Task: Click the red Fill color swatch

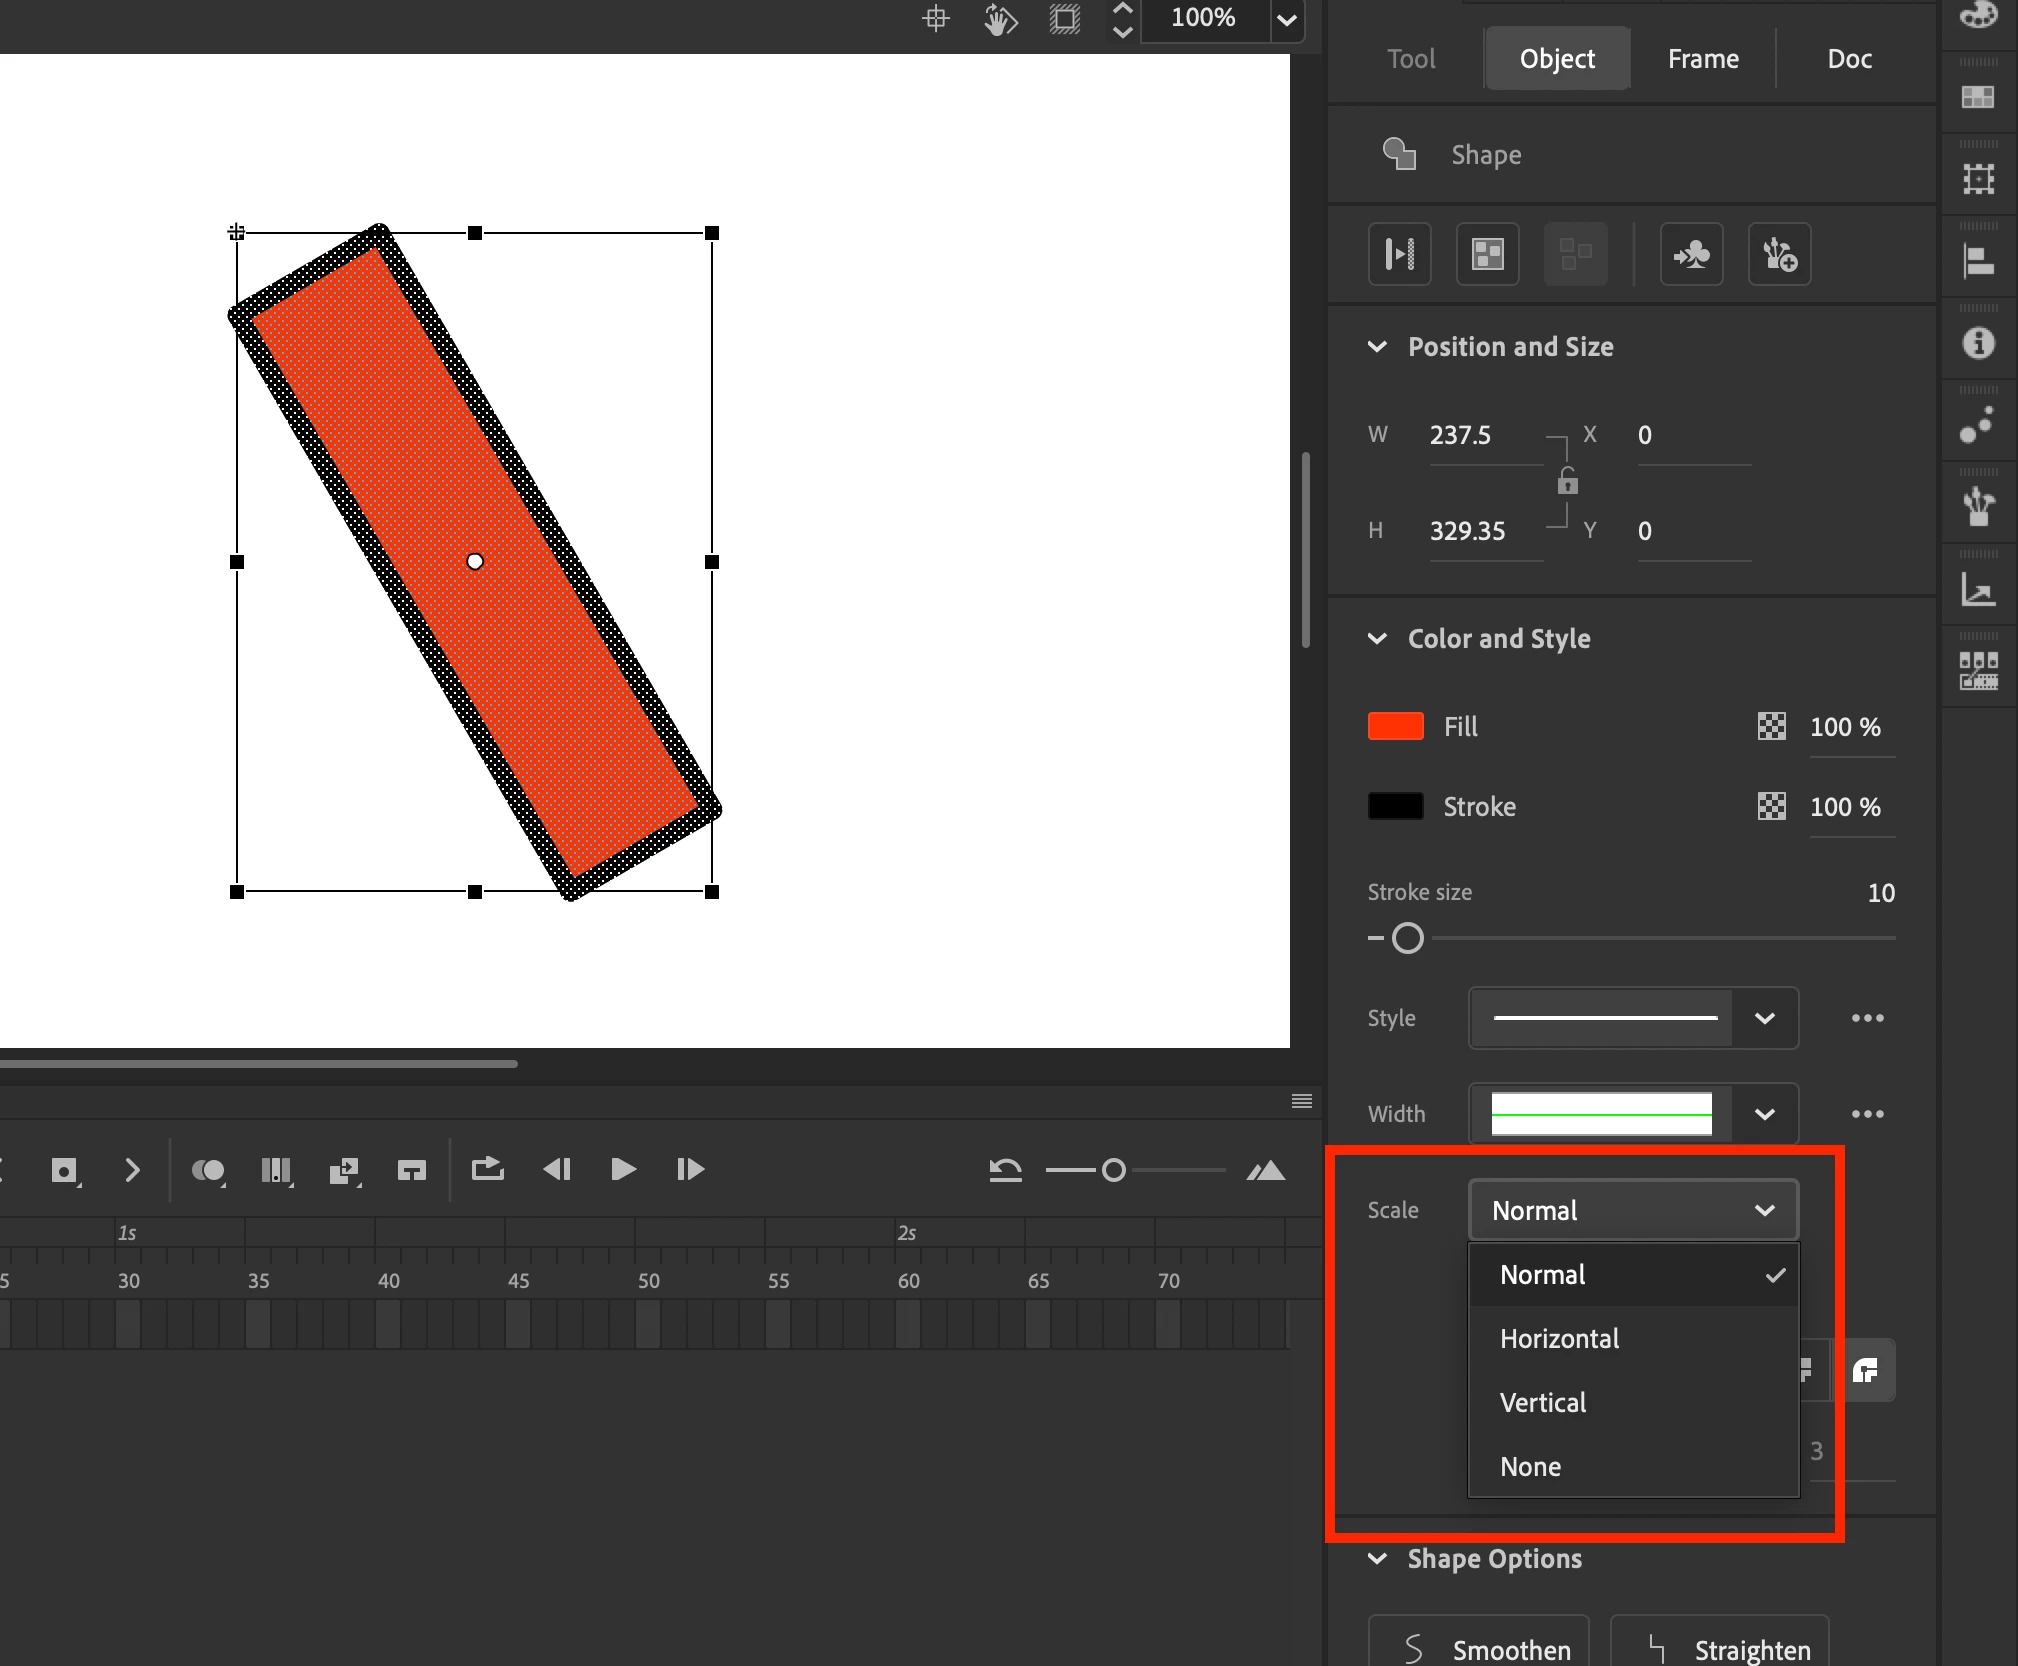Action: [1395, 727]
